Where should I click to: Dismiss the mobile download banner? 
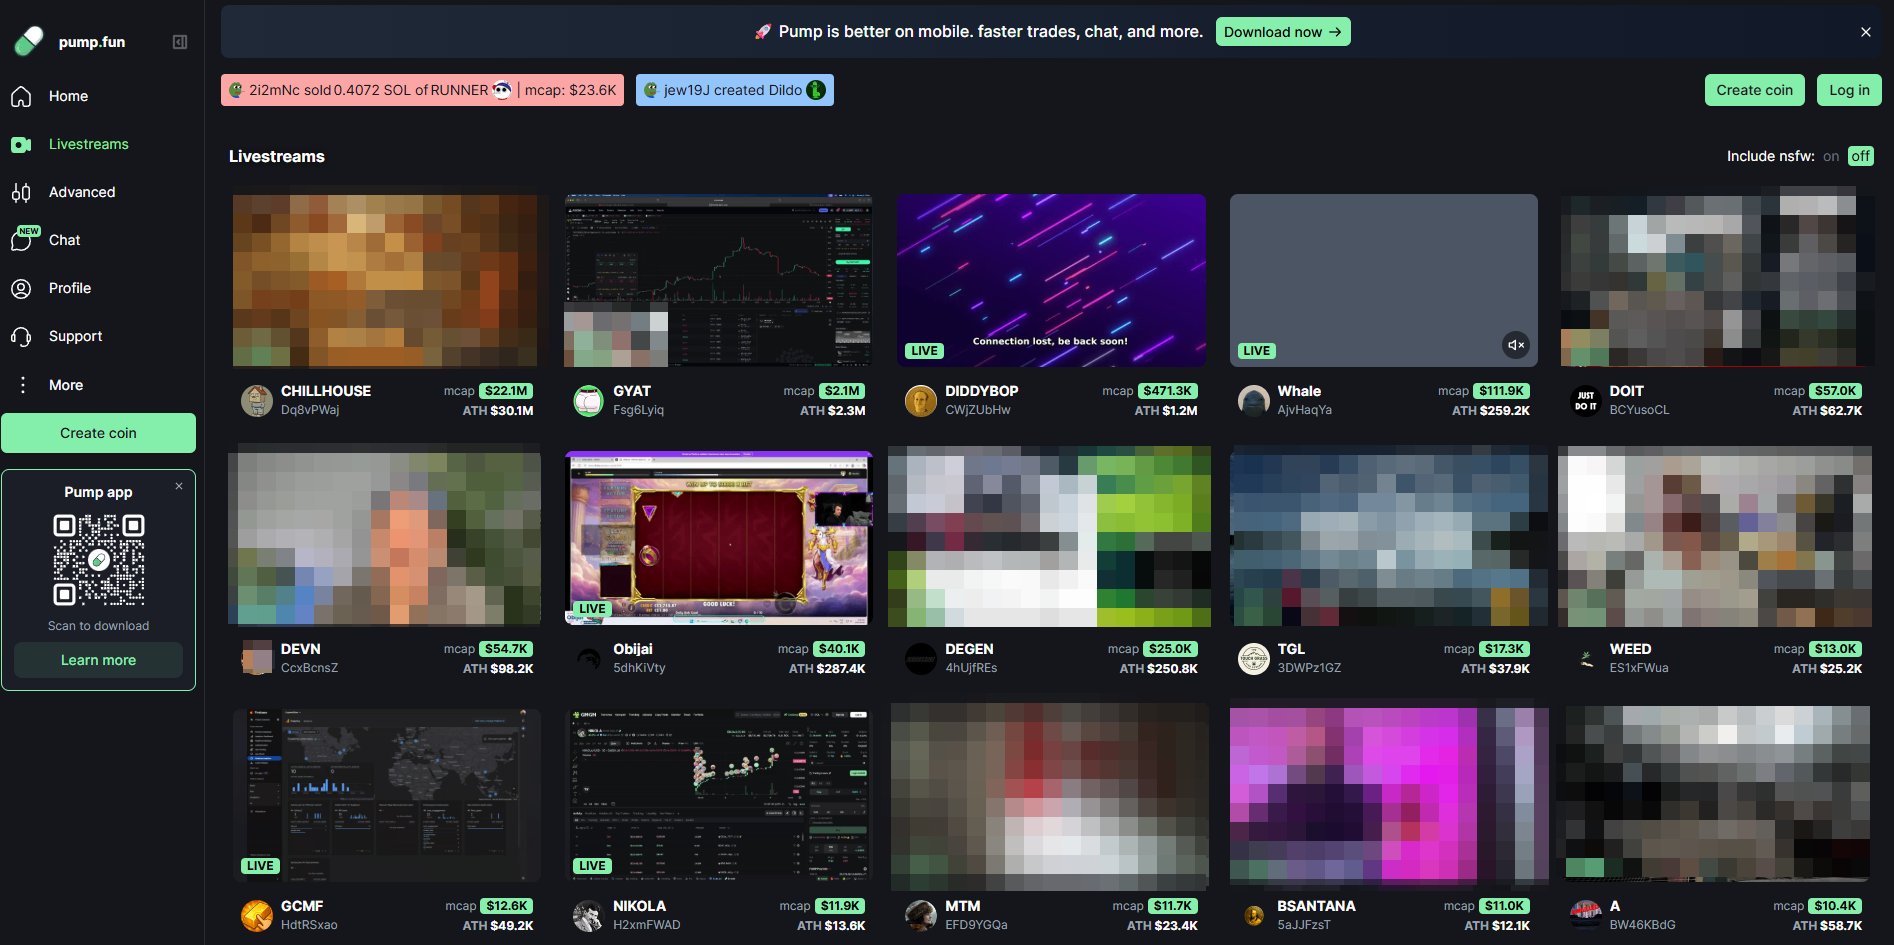click(x=1865, y=31)
